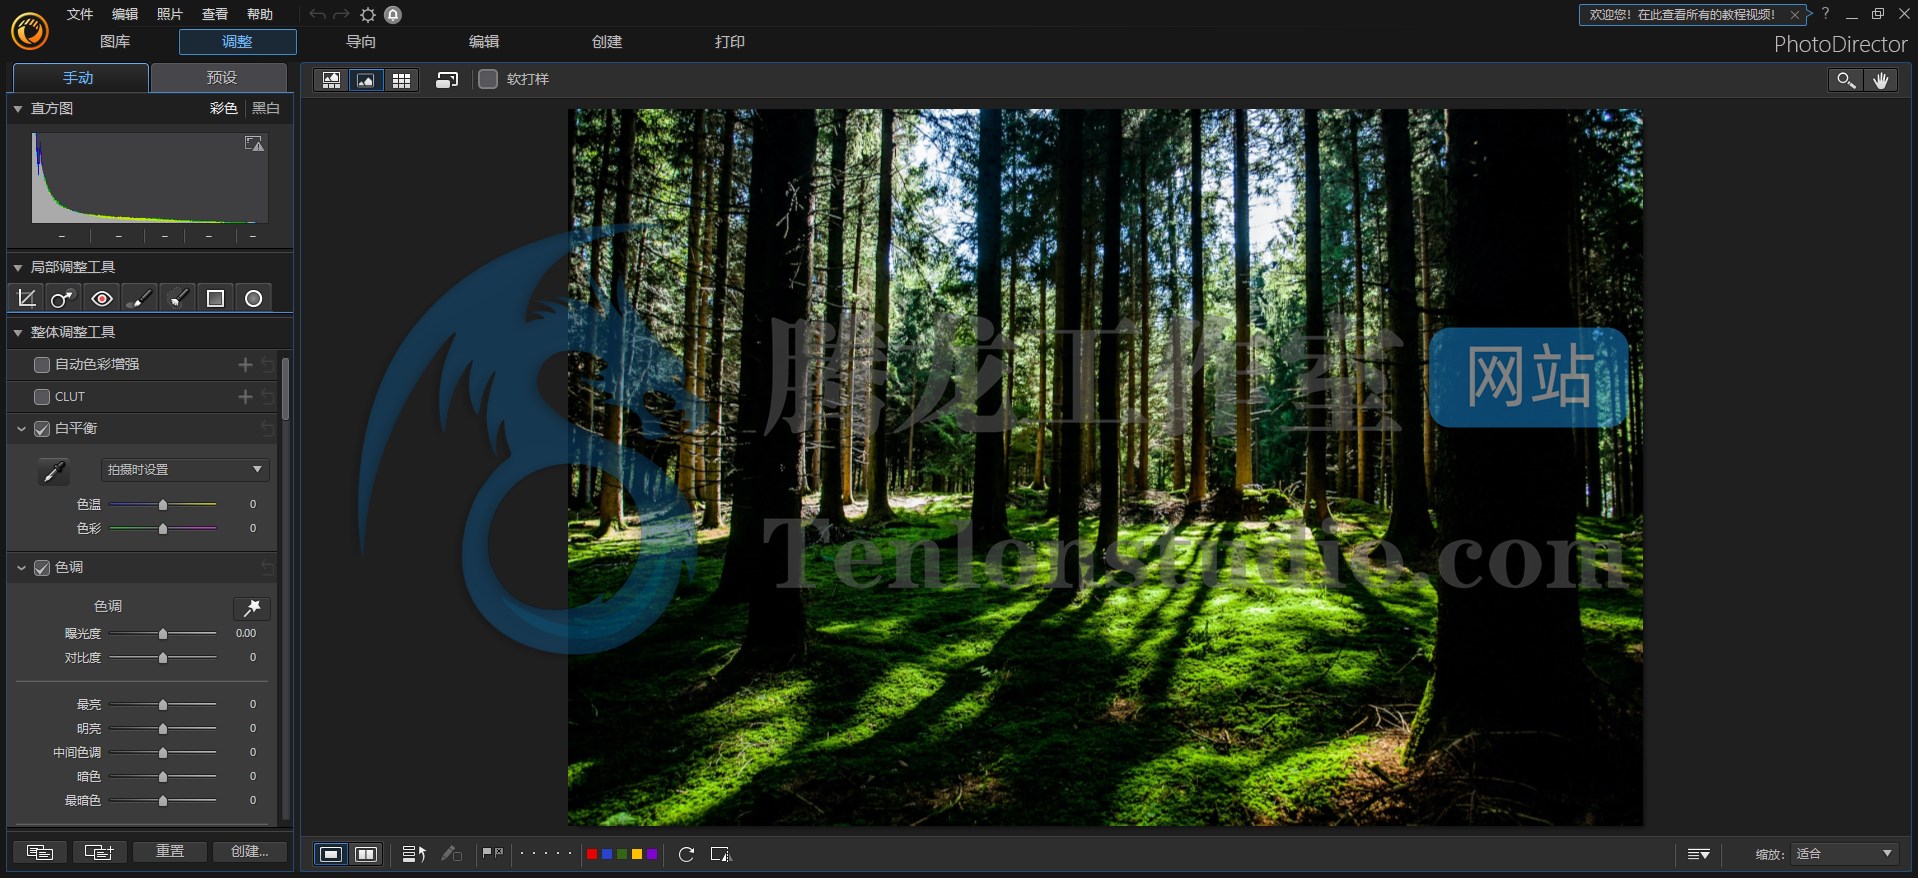1918x878 pixels.
Task: Select the Radial filter circle tool
Action: pos(254,298)
